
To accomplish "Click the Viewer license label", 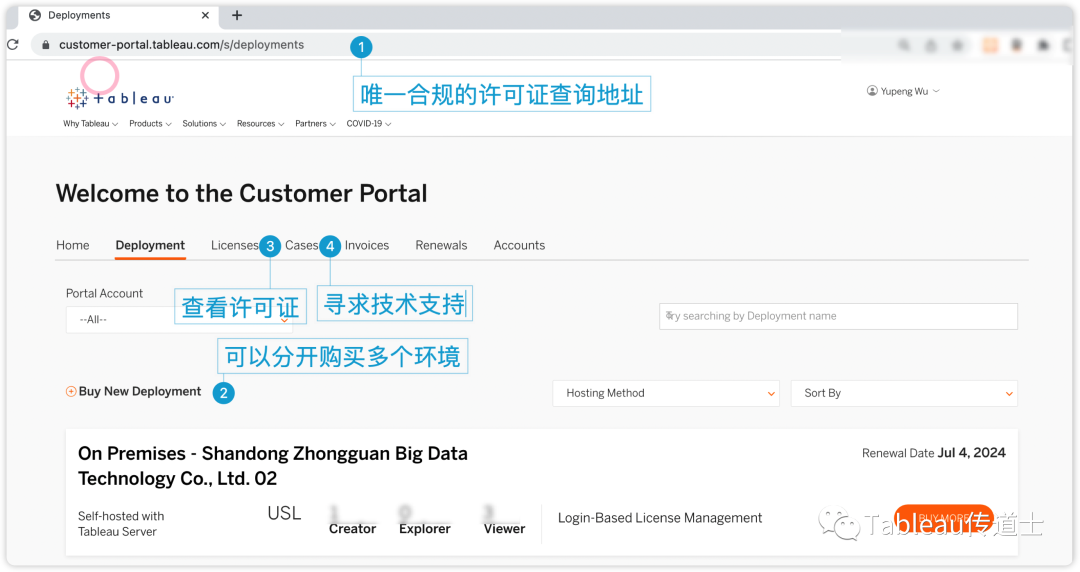I will click(504, 529).
